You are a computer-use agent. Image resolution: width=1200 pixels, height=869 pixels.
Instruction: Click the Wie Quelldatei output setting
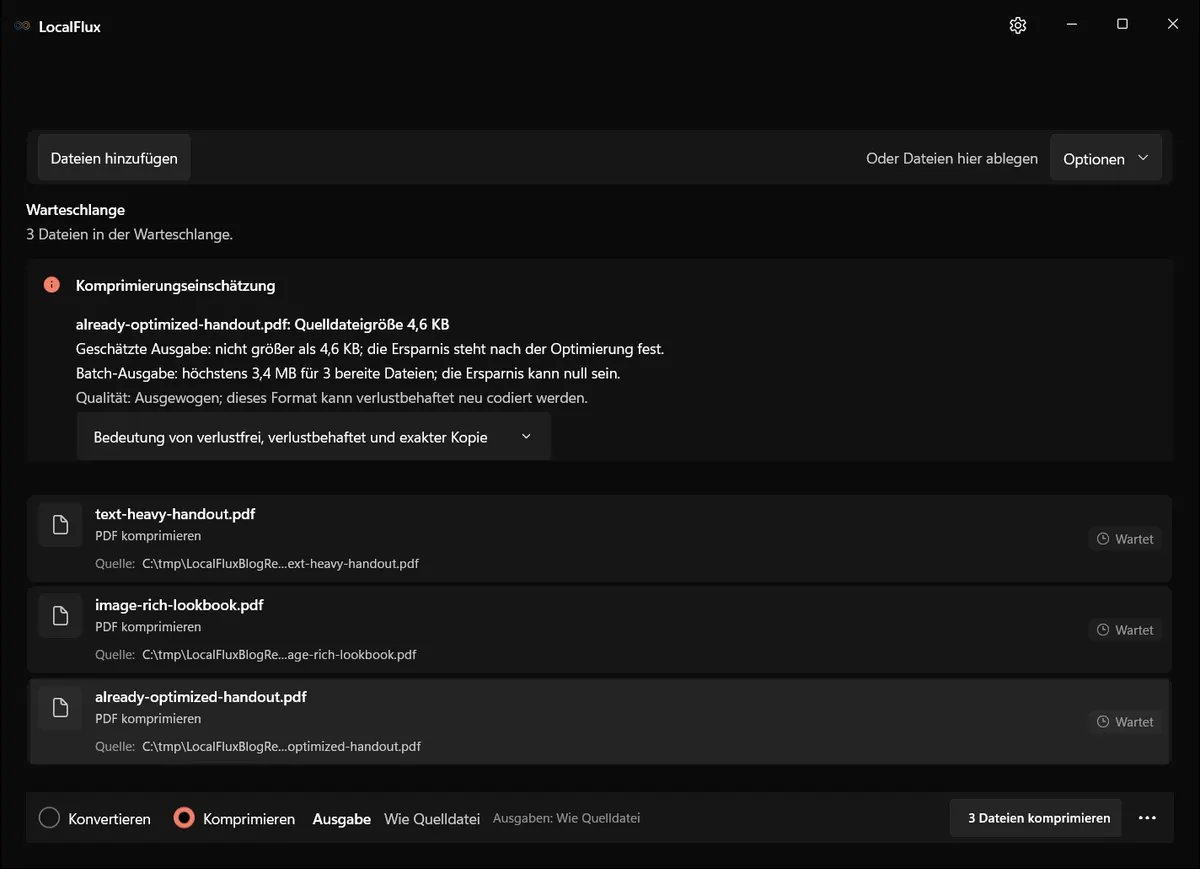coord(432,819)
